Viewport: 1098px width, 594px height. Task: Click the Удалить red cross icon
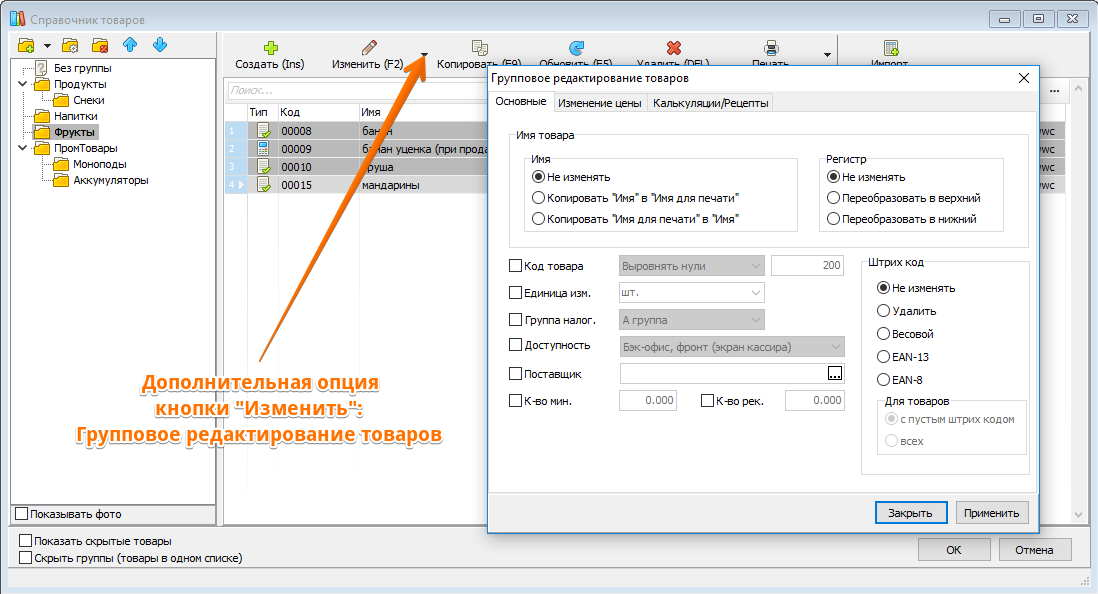point(674,48)
